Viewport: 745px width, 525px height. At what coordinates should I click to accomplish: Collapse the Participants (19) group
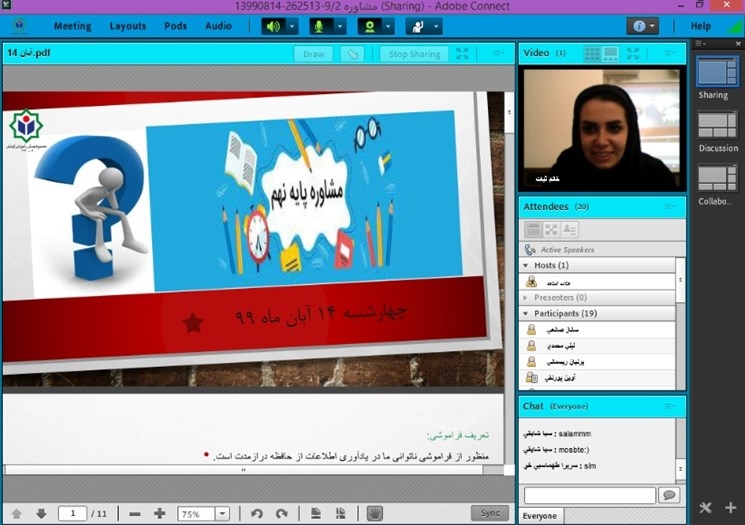[524, 313]
